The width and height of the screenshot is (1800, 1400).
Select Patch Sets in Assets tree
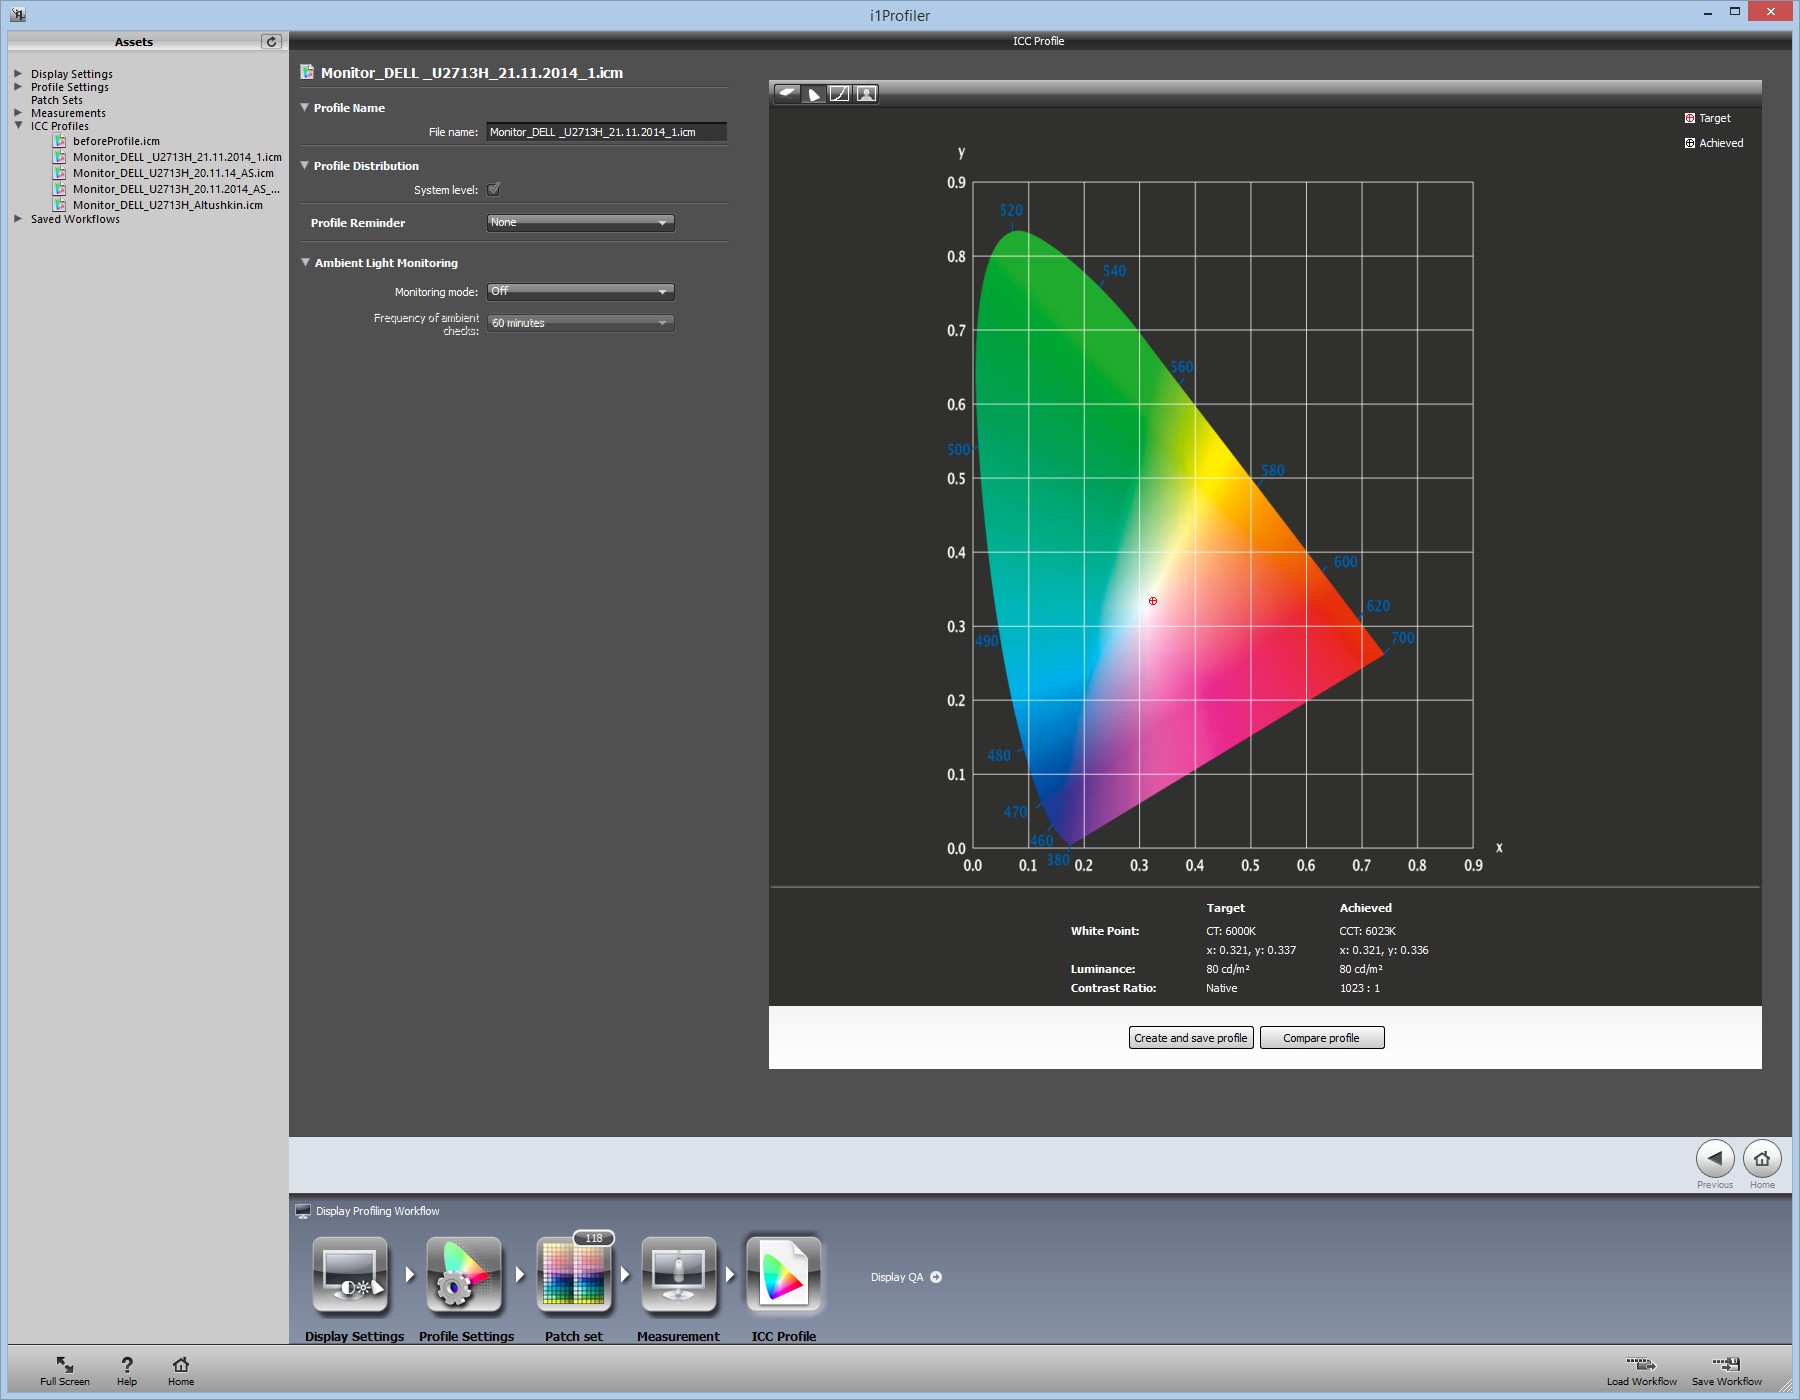[57, 100]
